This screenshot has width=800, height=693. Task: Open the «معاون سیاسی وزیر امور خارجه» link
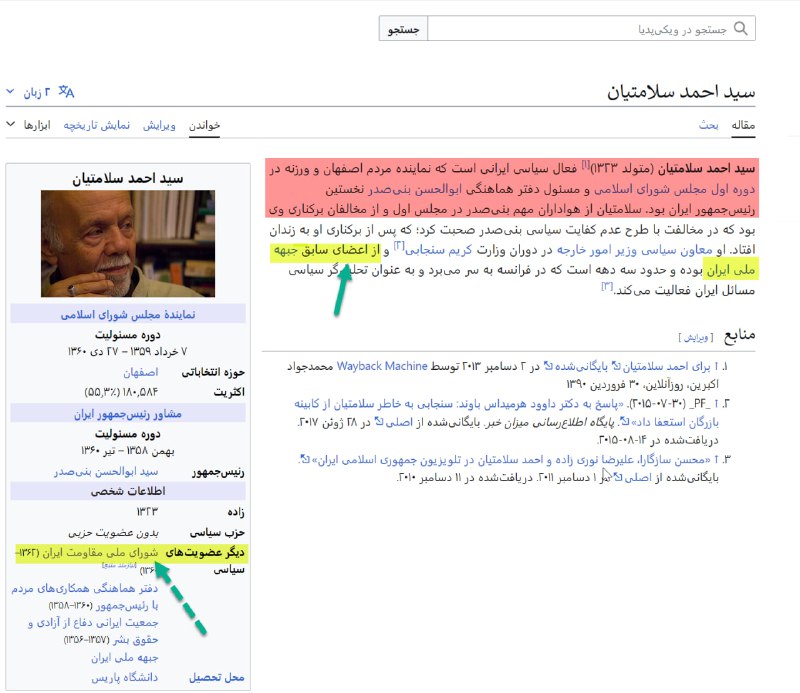(x=634, y=250)
